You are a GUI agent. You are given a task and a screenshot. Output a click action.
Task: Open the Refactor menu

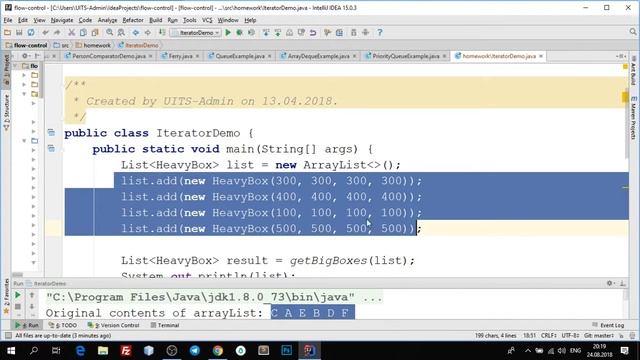click(133, 20)
